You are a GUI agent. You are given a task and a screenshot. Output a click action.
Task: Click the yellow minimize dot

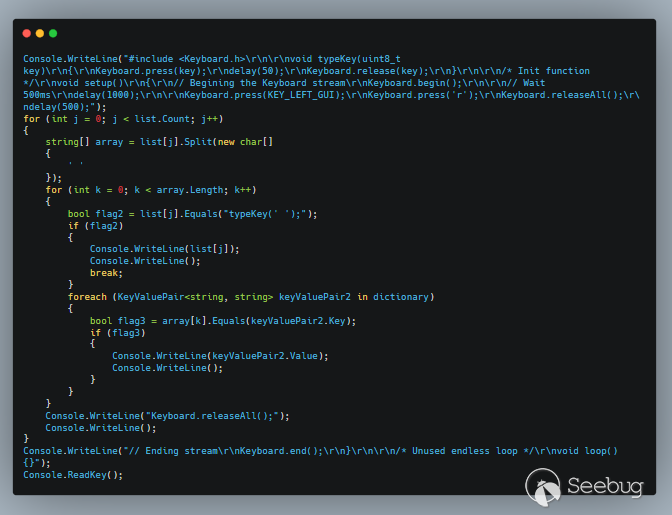40,33
